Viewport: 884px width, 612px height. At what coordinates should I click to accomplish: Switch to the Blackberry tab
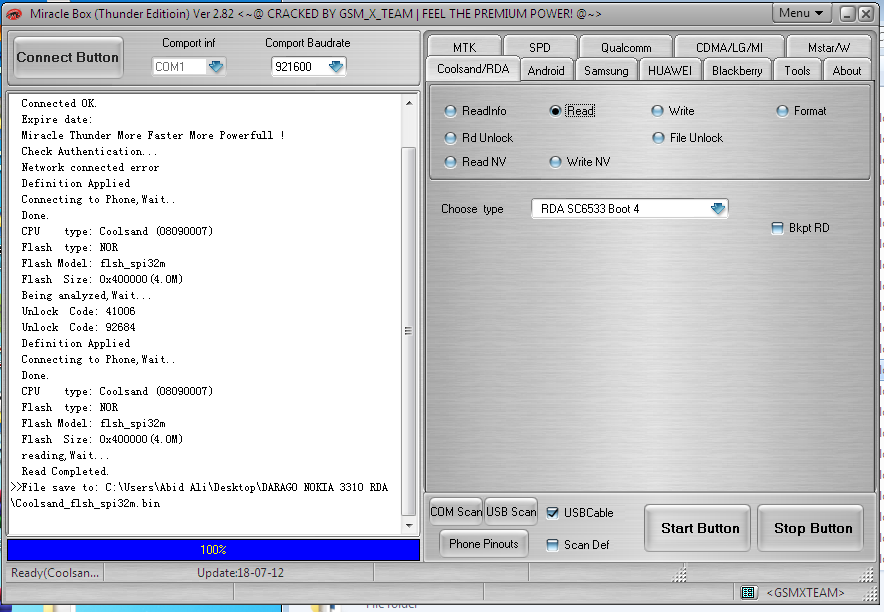coord(737,70)
